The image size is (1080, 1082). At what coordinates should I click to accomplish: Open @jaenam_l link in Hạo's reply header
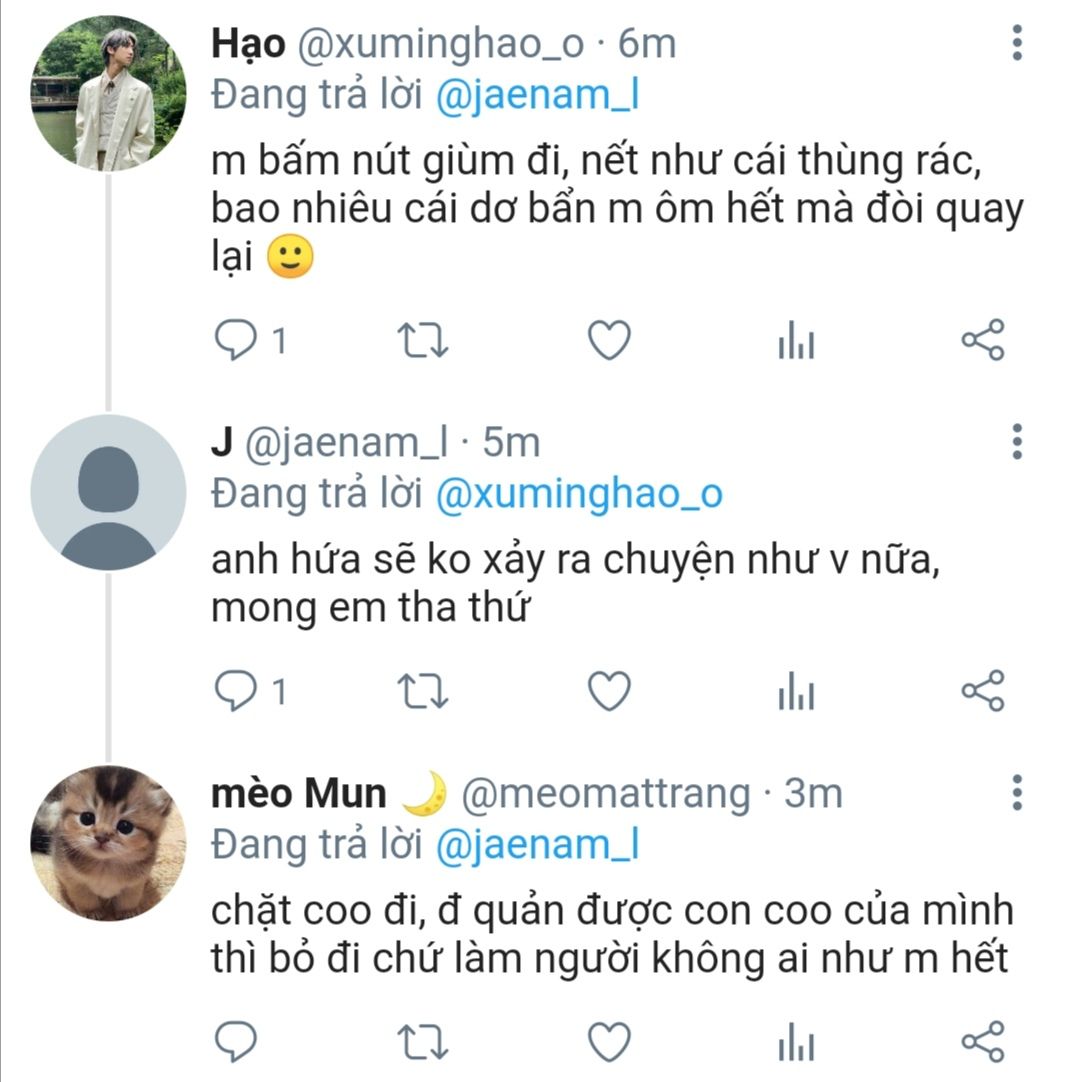[x=538, y=95]
